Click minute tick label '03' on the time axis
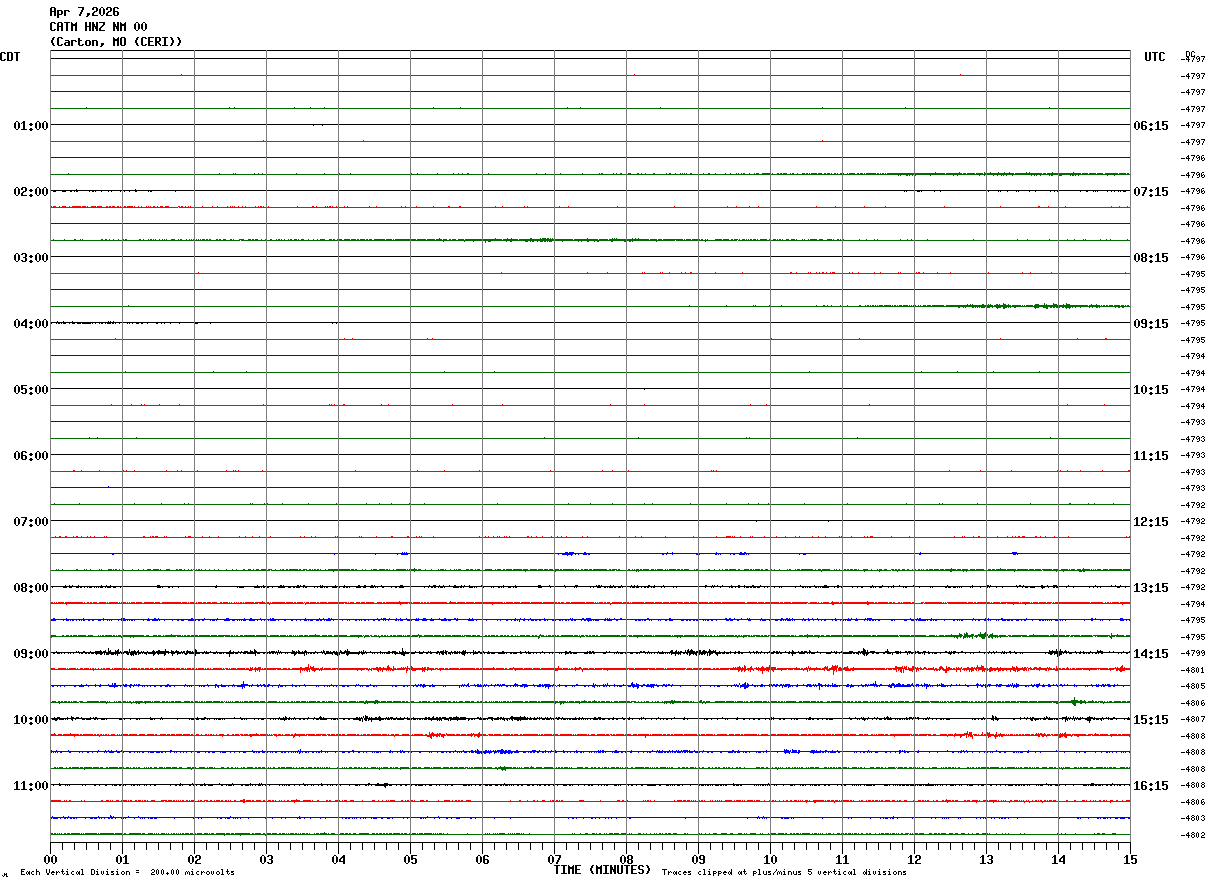1210x886 pixels. pos(266,860)
